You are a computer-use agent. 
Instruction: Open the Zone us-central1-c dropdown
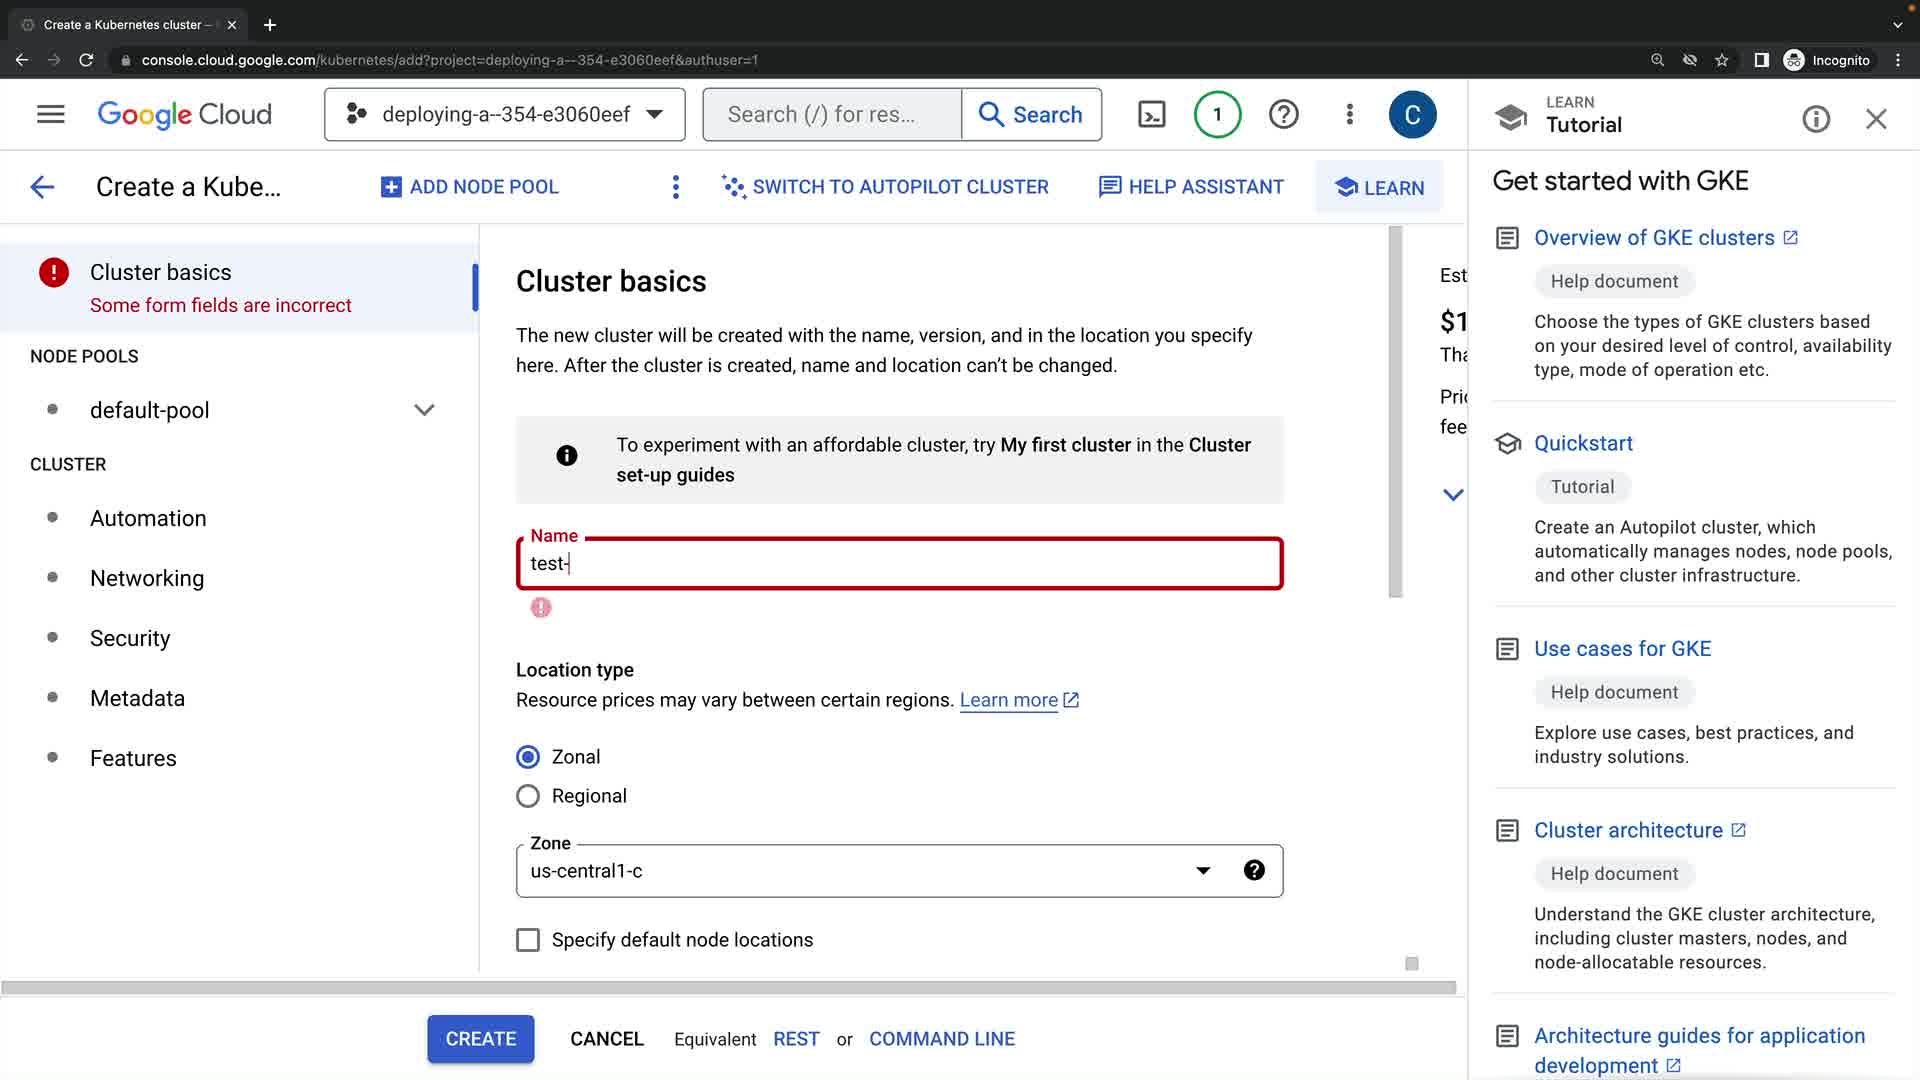tap(860, 871)
